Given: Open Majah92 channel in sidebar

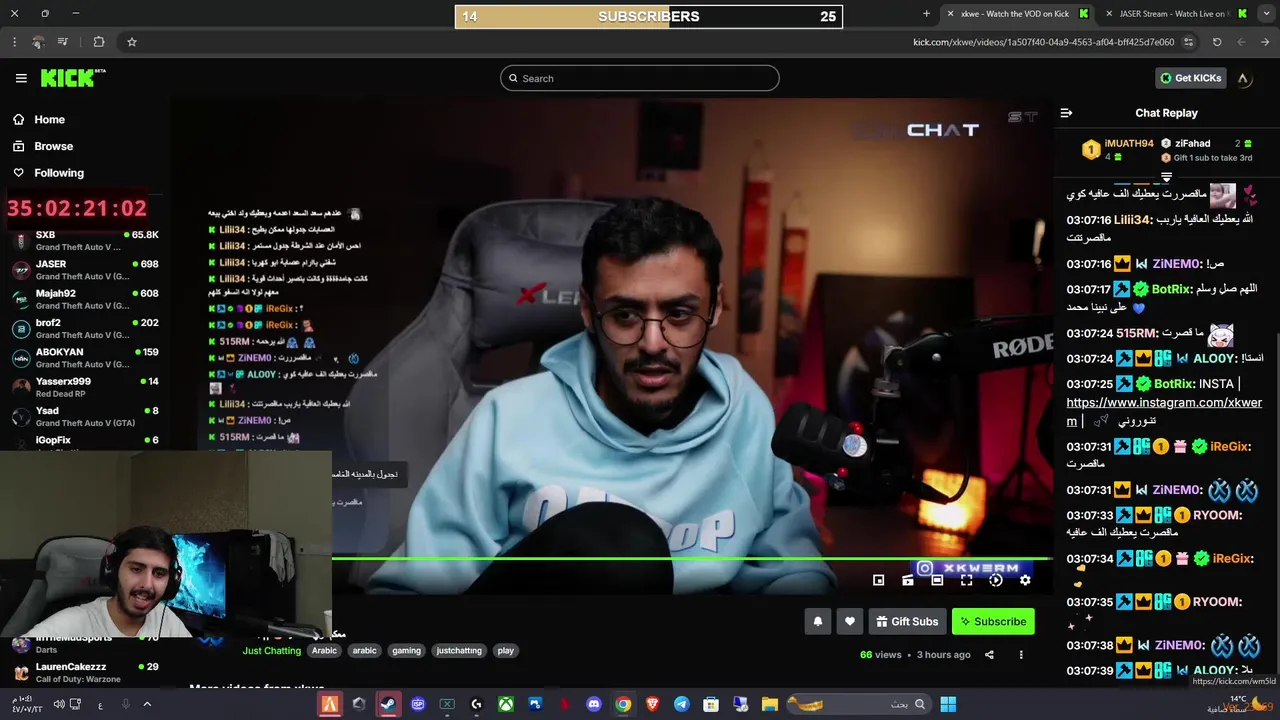Looking at the screenshot, I should [85, 299].
